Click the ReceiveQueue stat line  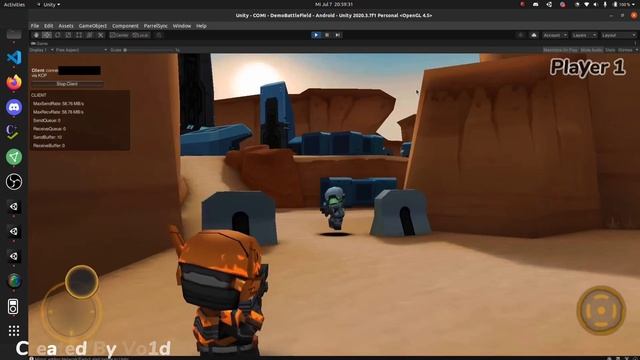pyautogui.click(x=49, y=129)
